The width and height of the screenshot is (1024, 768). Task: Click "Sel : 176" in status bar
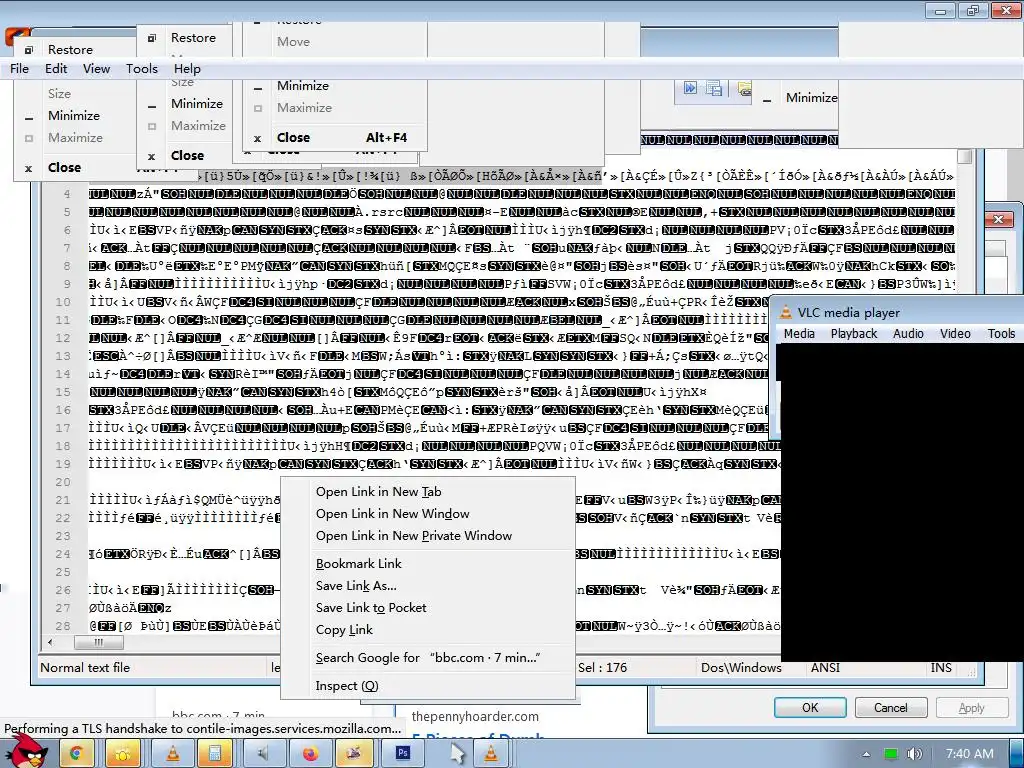tap(602, 667)
